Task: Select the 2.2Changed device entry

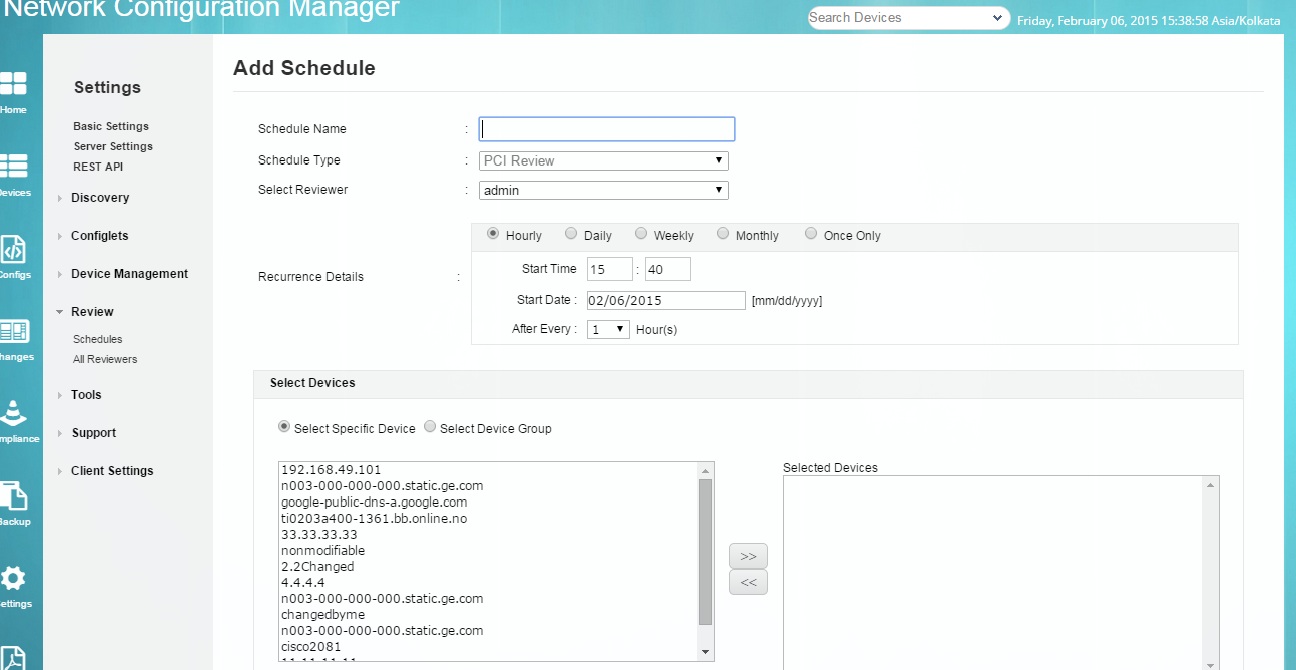Action: pos(317,566)
